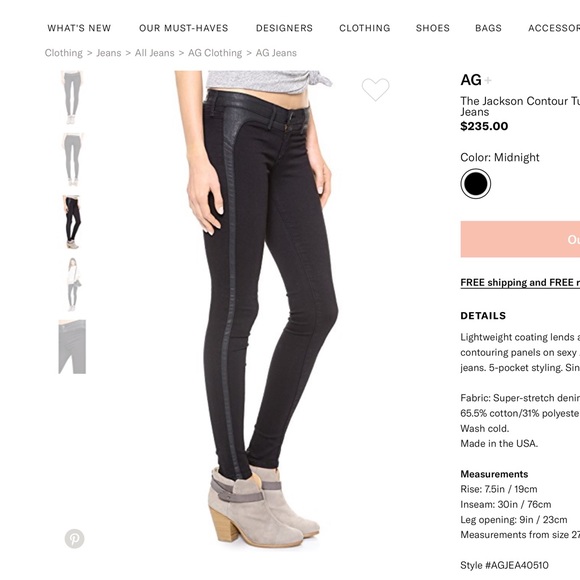Image resolution: width=580 pixels, height=580 pixels.
Task: Click FREE shipping and returns link
Action: click(x=520, y=283)
